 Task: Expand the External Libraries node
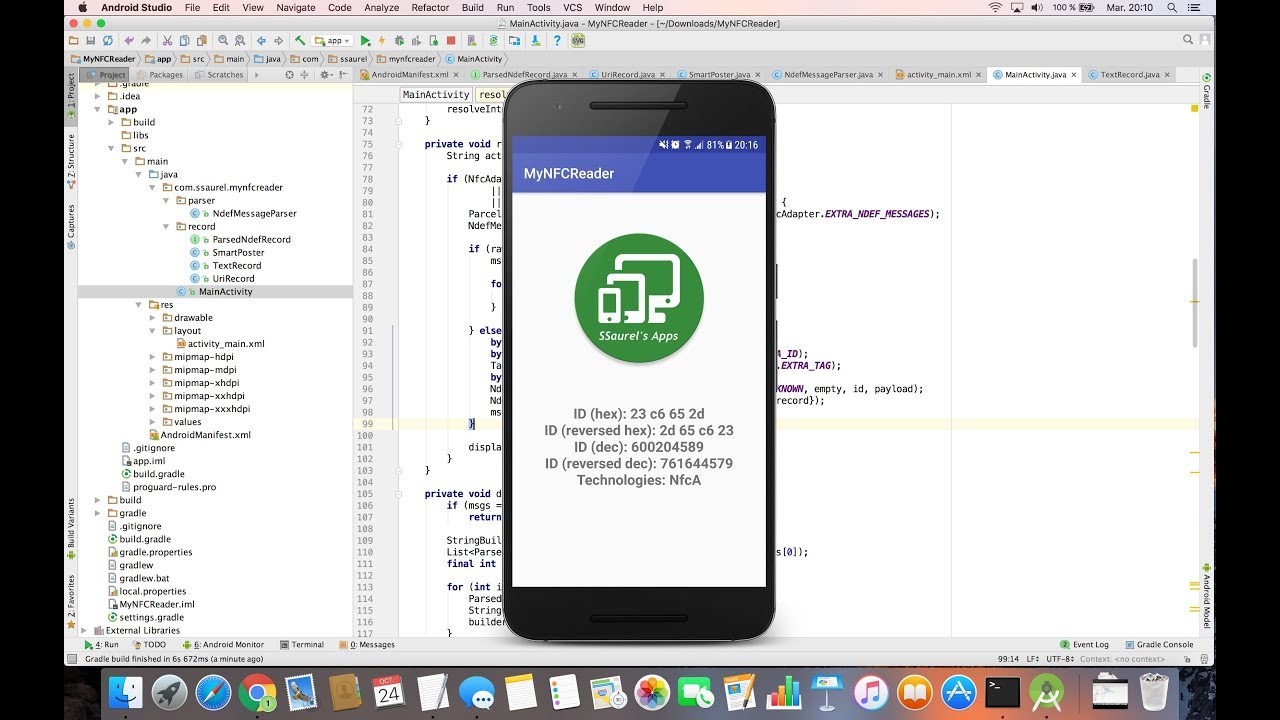[x=84, y=630]
